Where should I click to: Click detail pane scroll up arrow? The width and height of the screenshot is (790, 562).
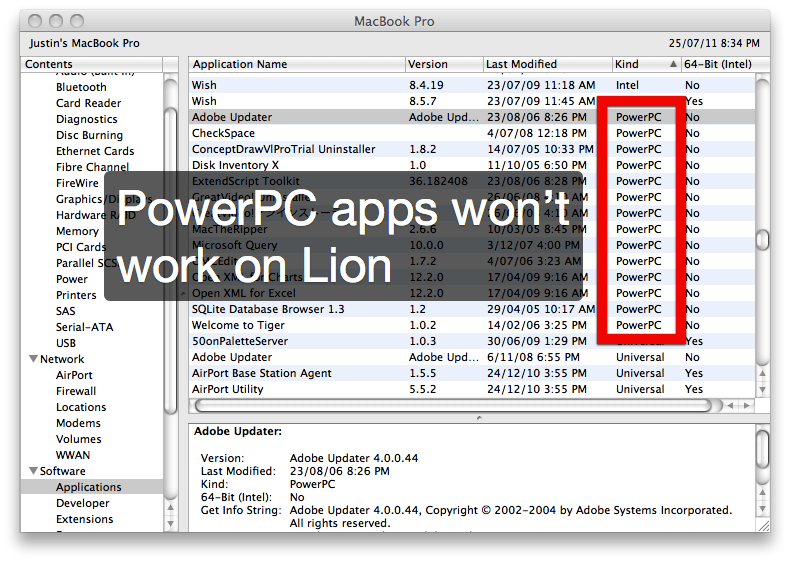[763, 492]
